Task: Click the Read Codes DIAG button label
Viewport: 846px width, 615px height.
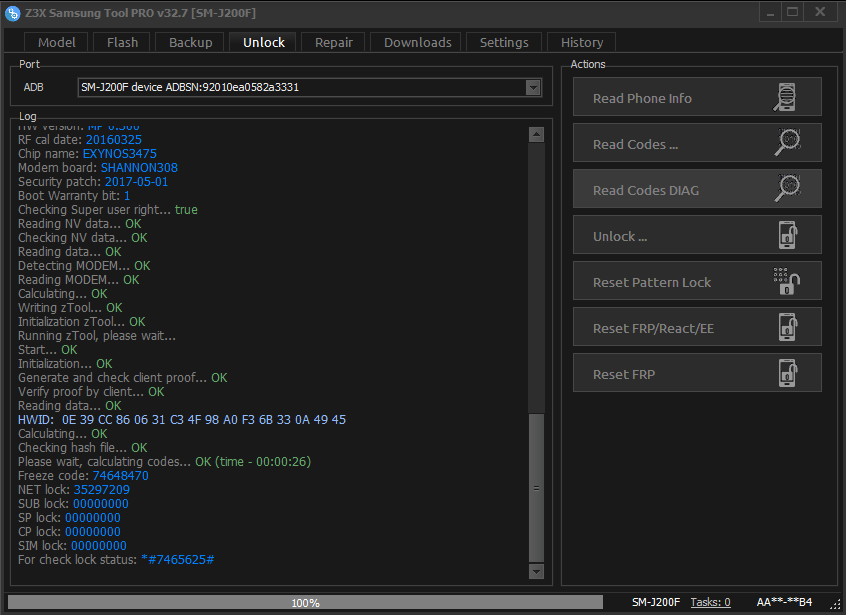Action: point(646,190)
